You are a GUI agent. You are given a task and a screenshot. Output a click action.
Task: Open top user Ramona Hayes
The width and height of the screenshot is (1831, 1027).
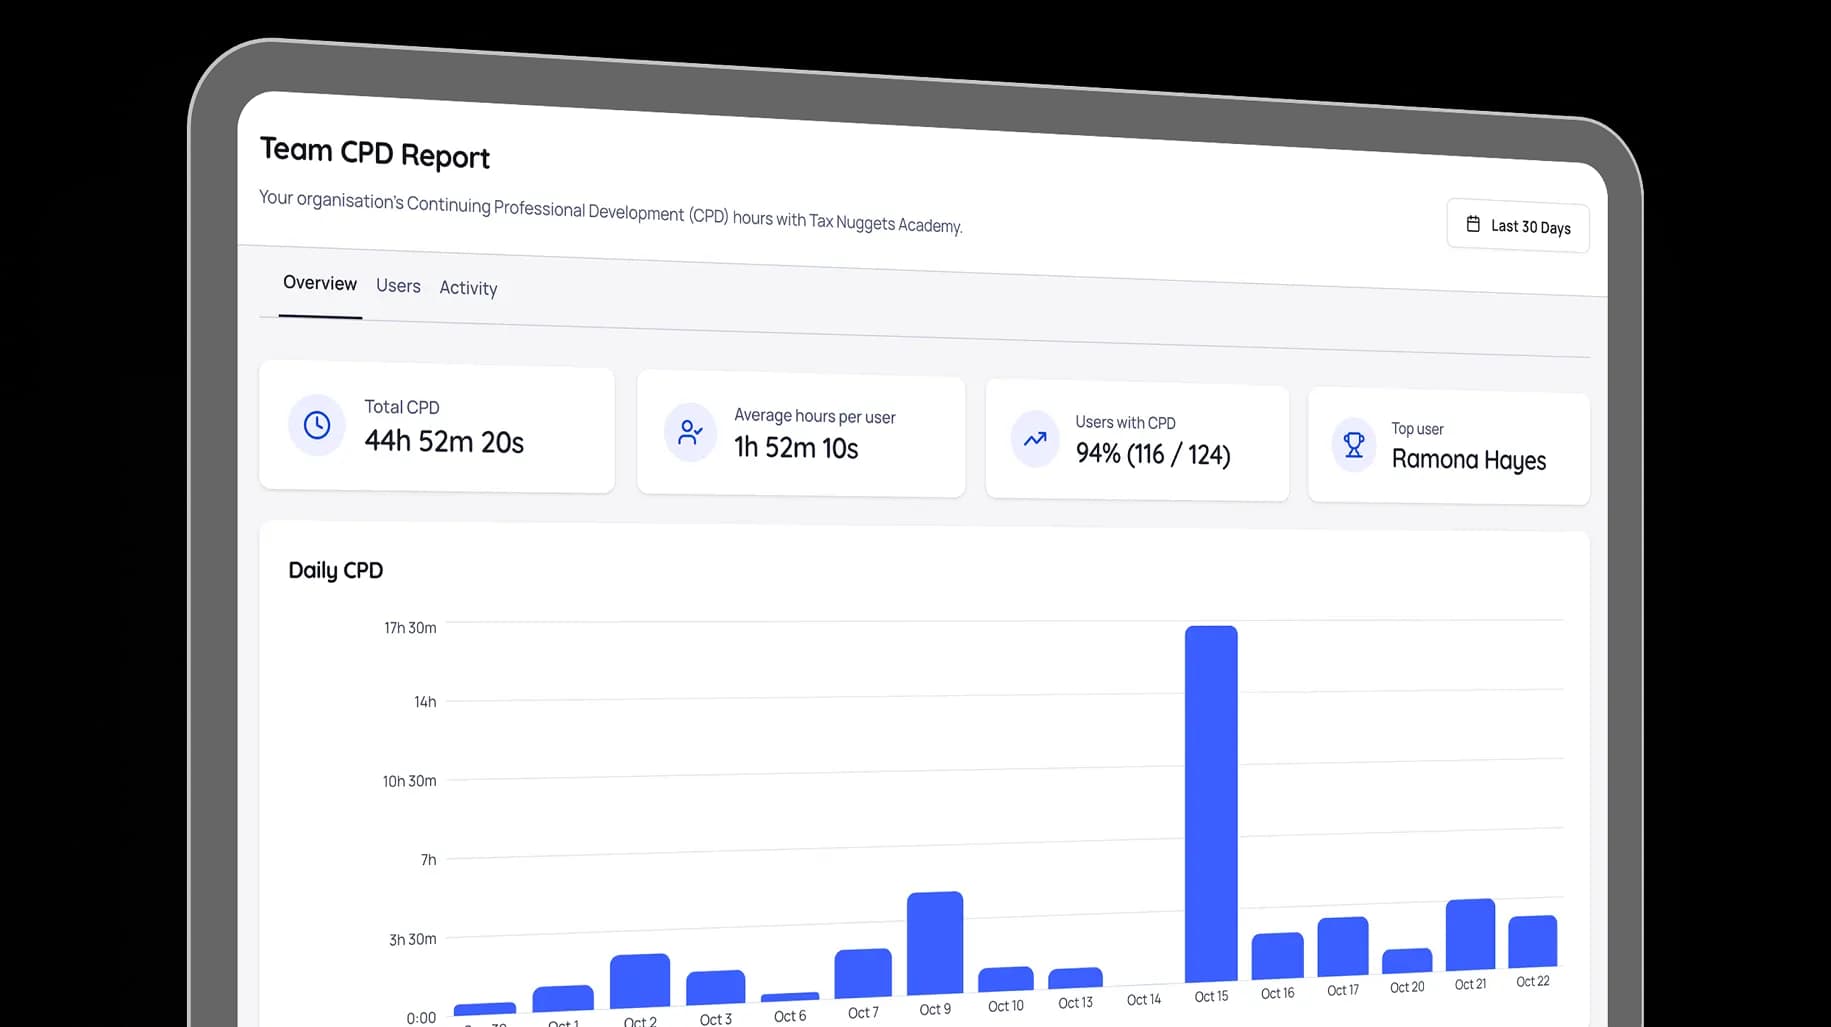pos(1468,460)
